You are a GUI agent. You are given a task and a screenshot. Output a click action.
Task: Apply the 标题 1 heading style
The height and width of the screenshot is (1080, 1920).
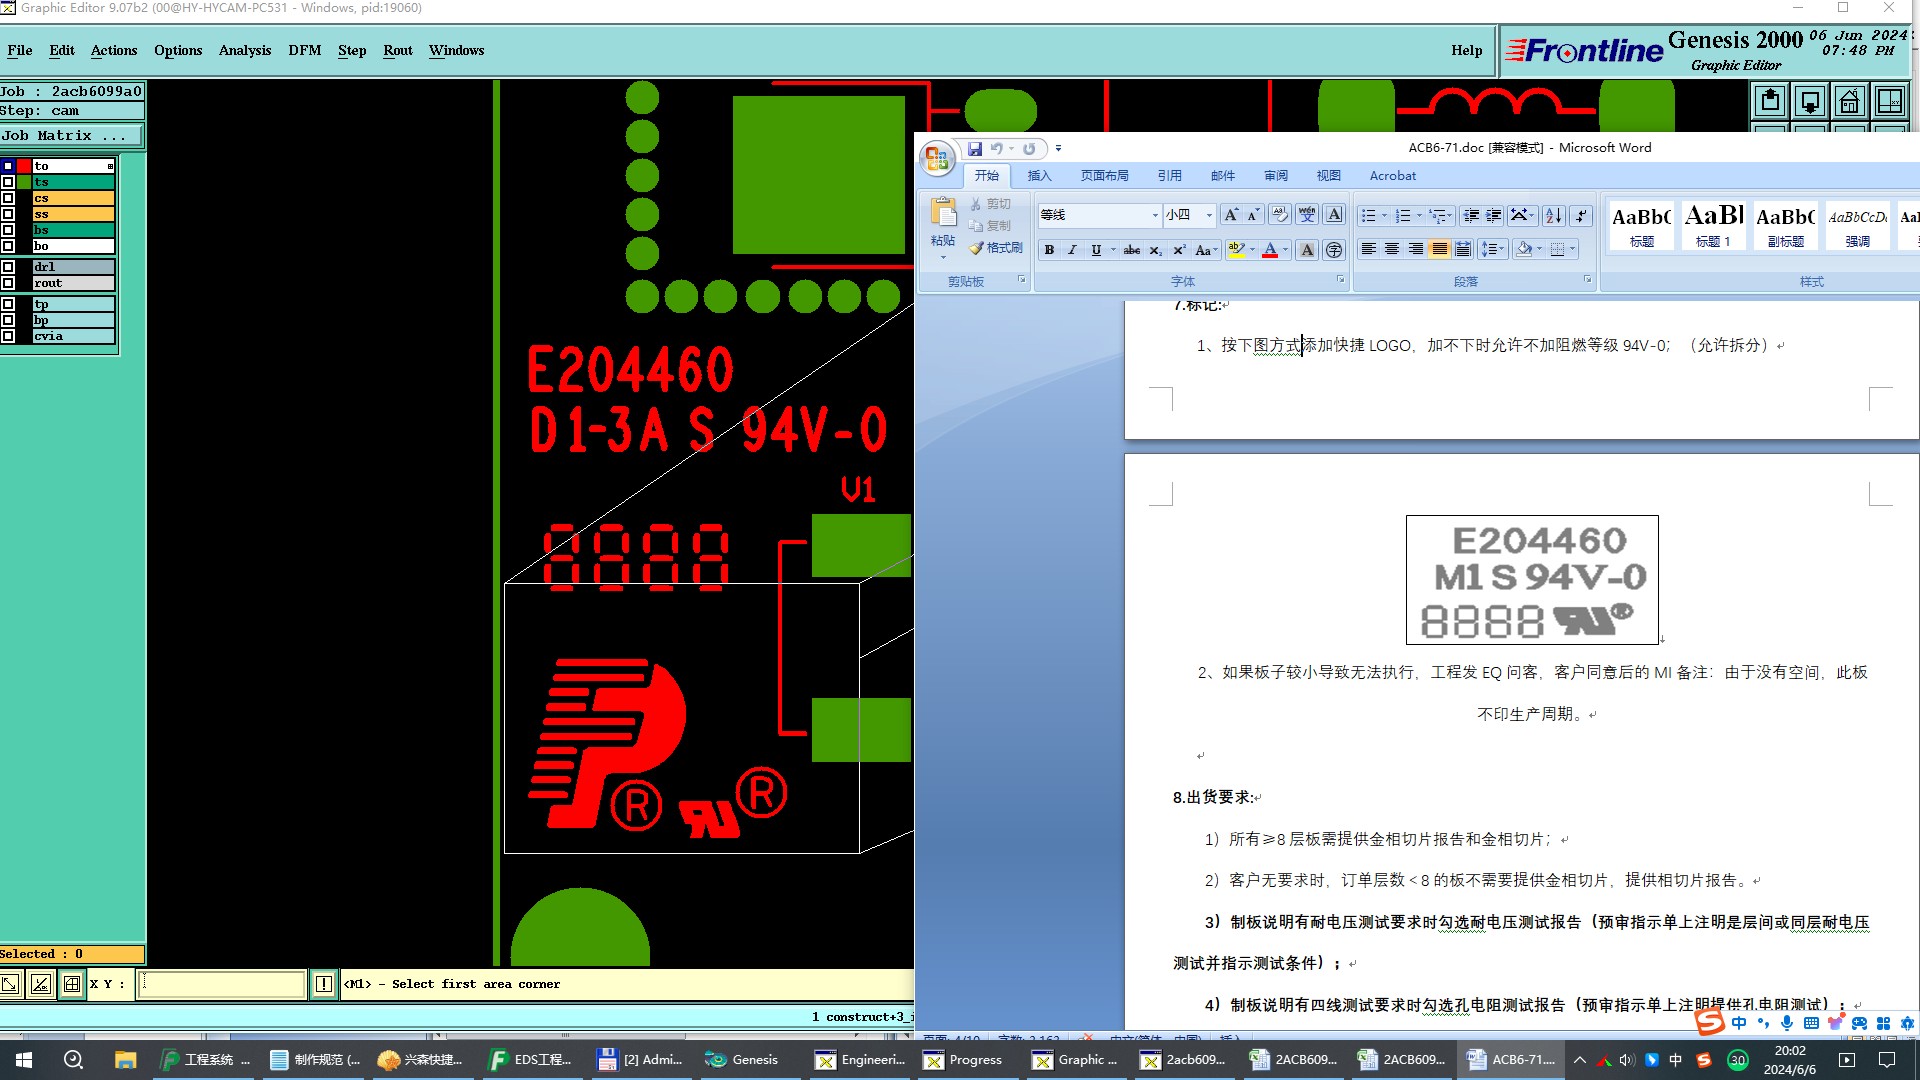(x=1713, y=225)
